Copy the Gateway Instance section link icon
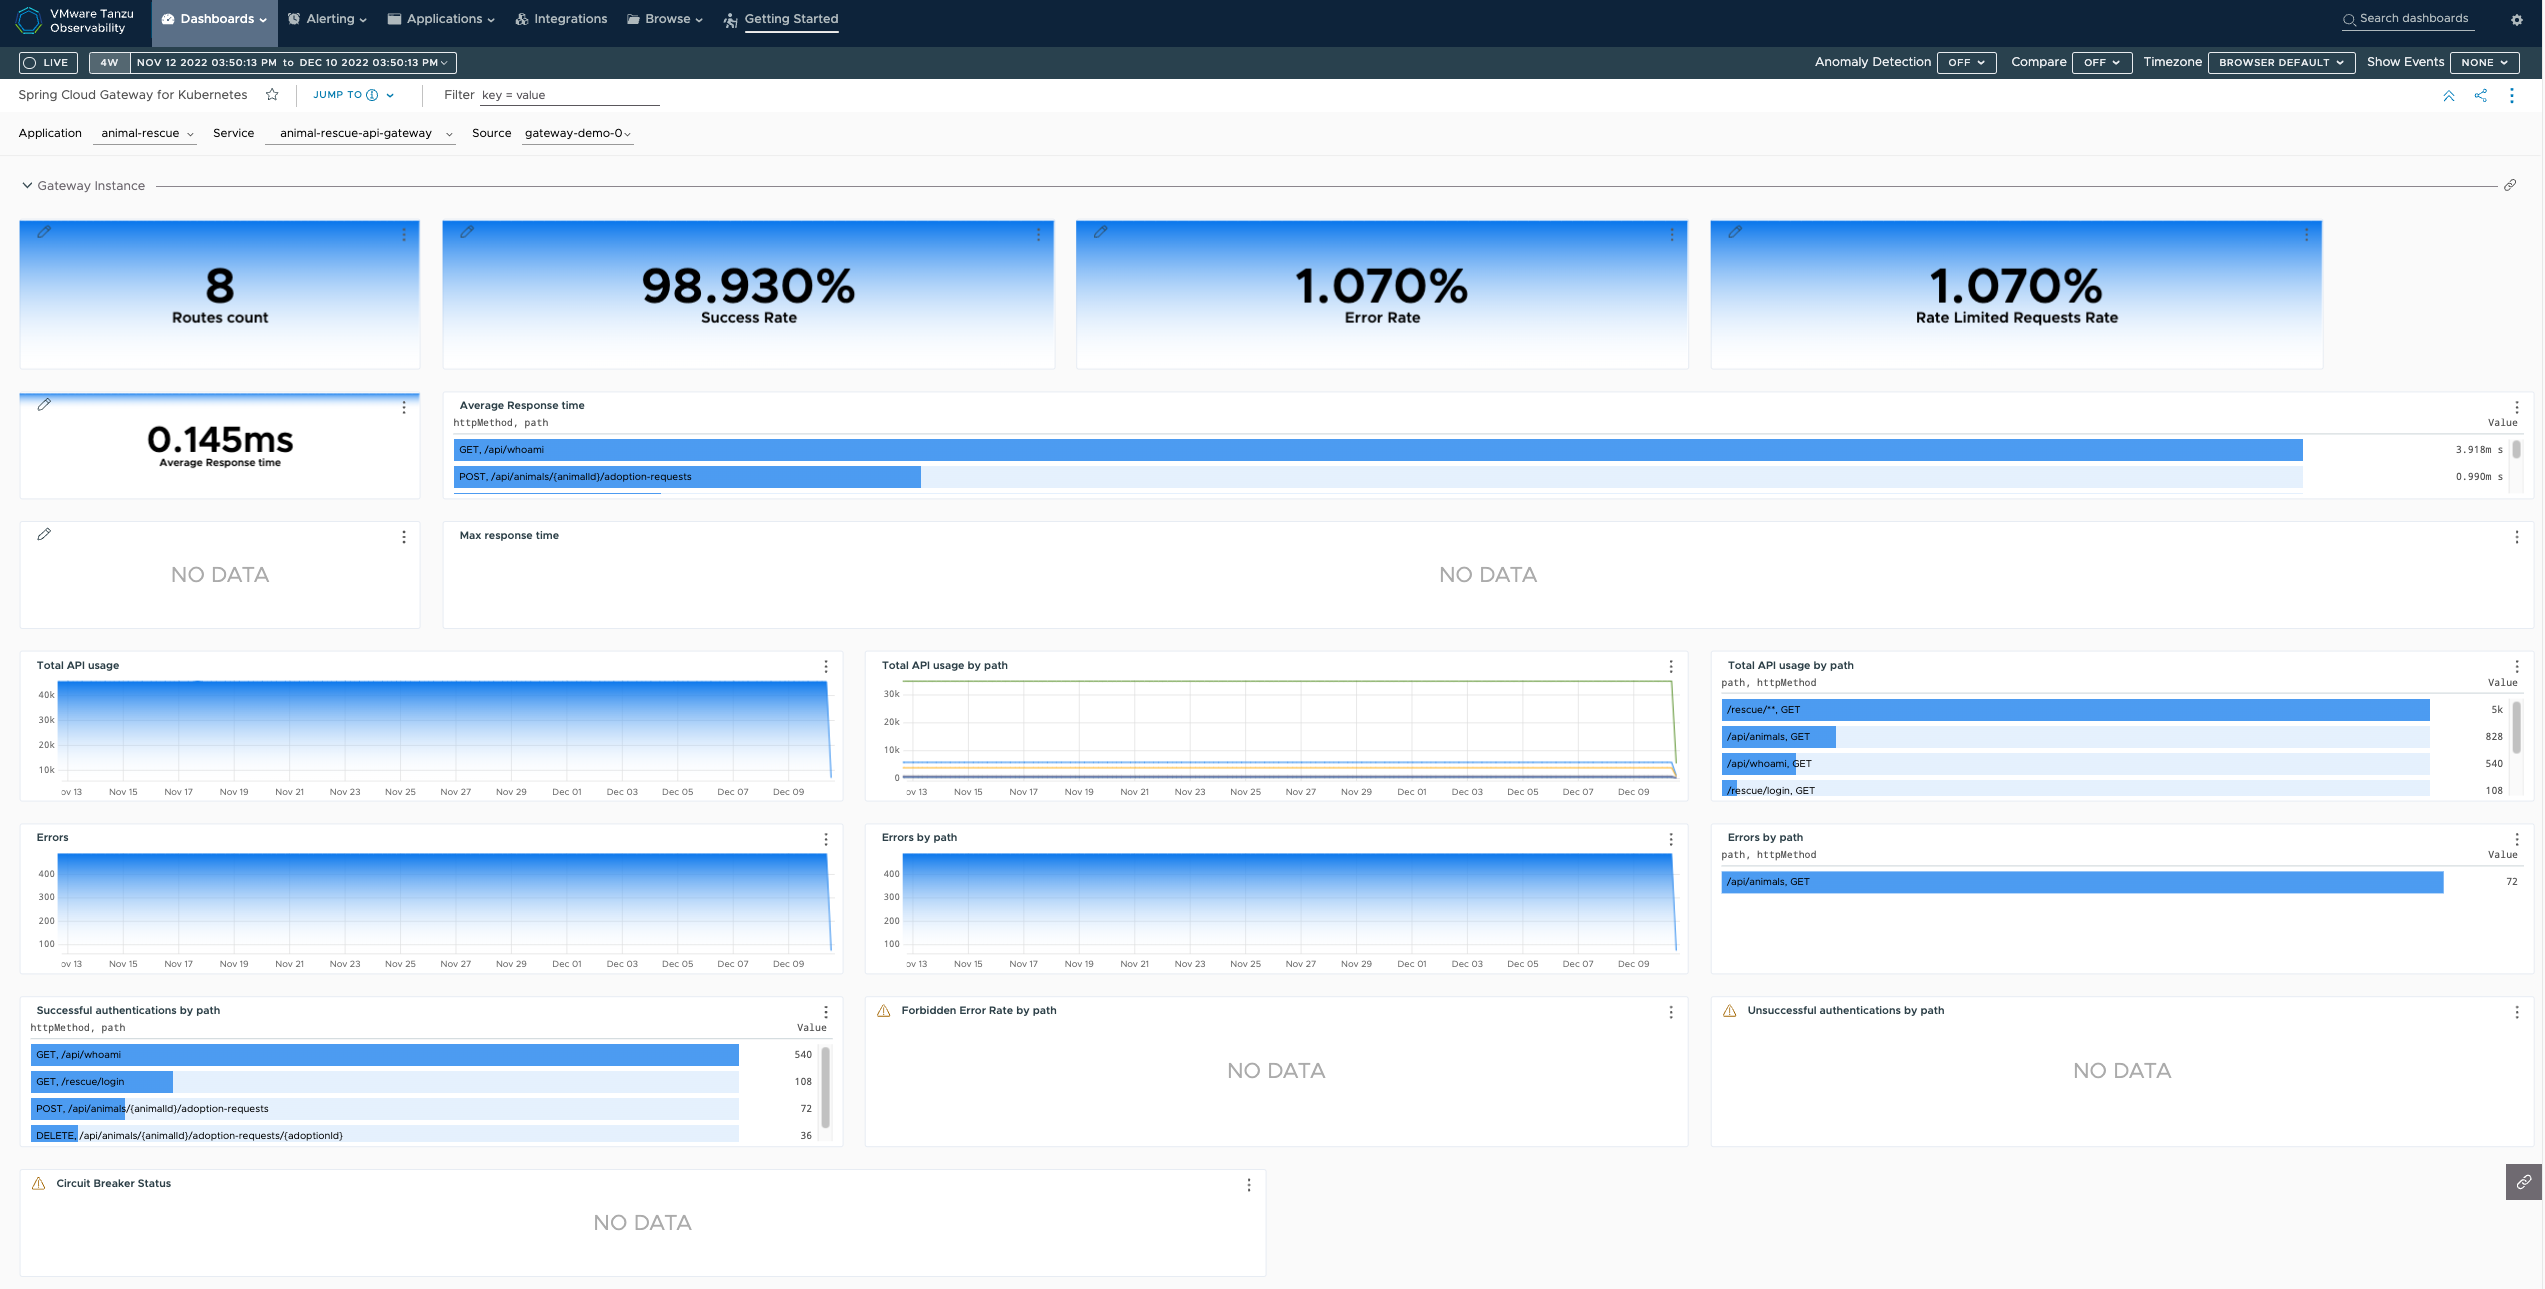Image resolution: width=2545 pixels, height=1289 pixels. [2510, 185]
